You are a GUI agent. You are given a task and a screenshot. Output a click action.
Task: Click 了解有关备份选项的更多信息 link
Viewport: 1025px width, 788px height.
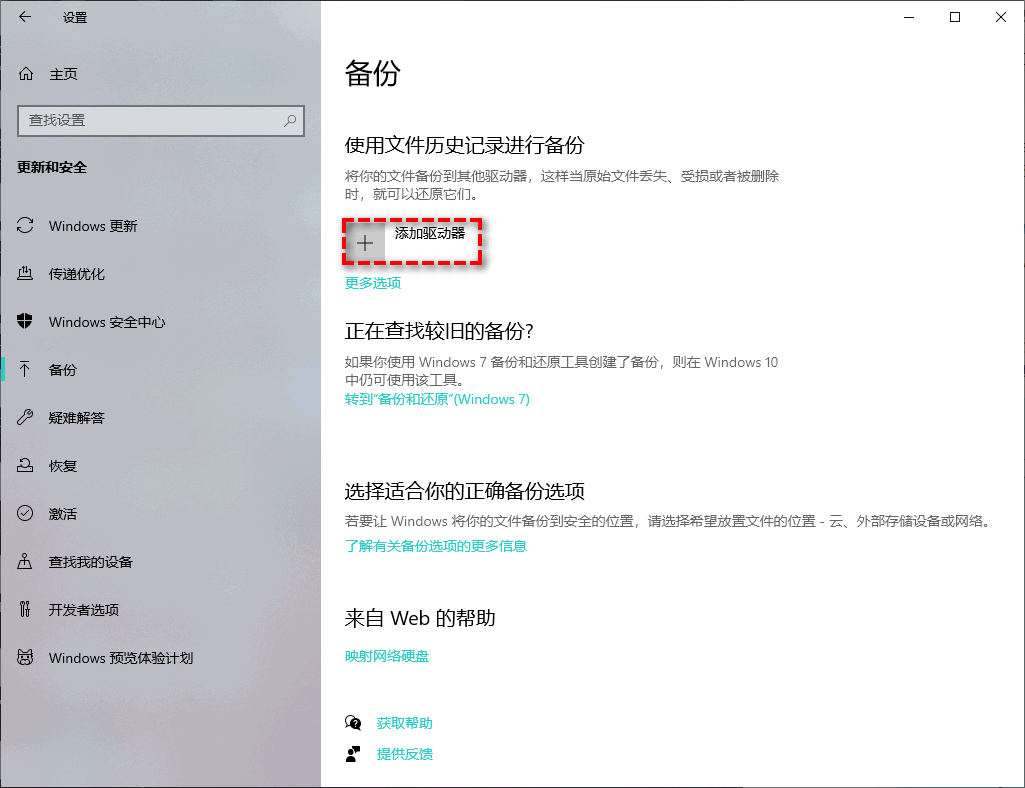tap(435, 546)
